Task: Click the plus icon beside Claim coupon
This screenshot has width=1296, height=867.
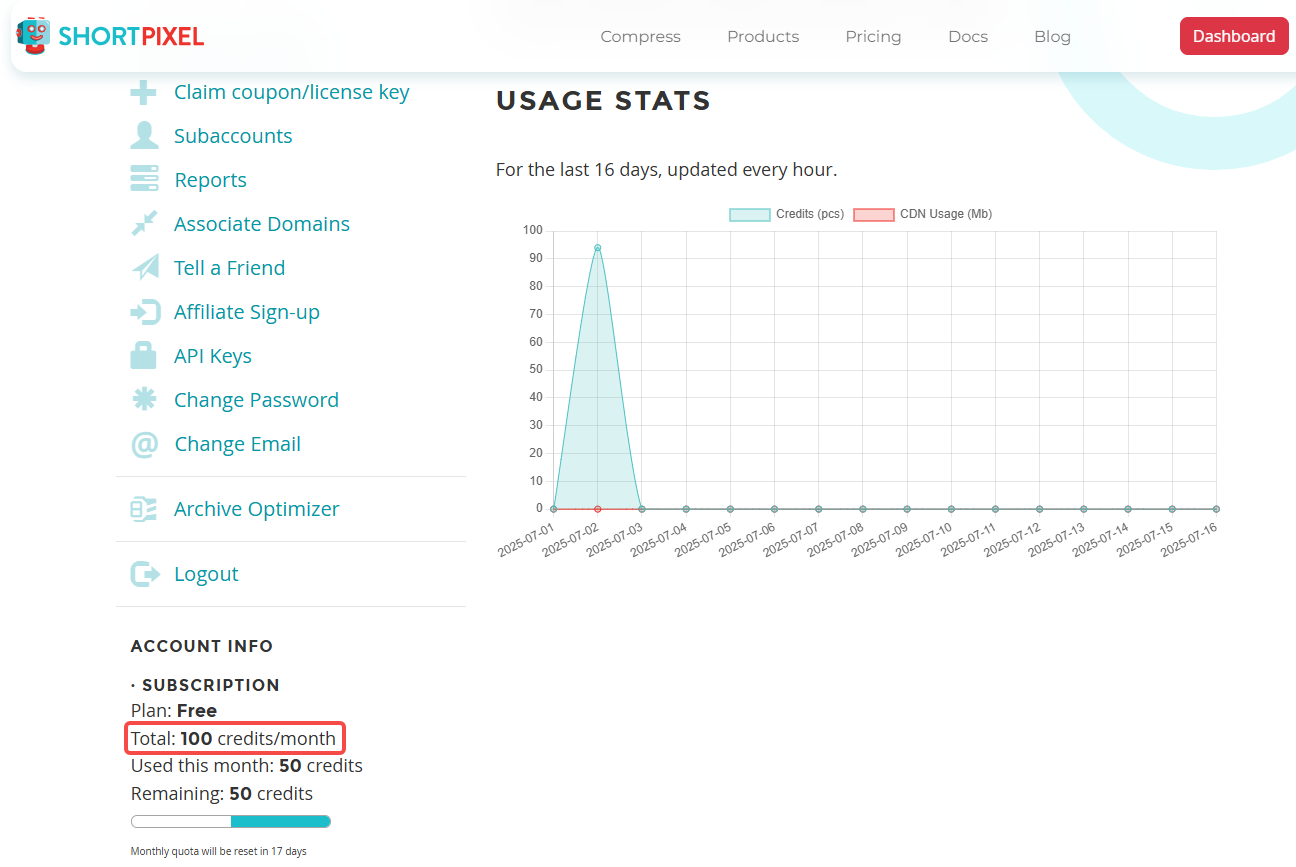Action: (x=144, y=92)
